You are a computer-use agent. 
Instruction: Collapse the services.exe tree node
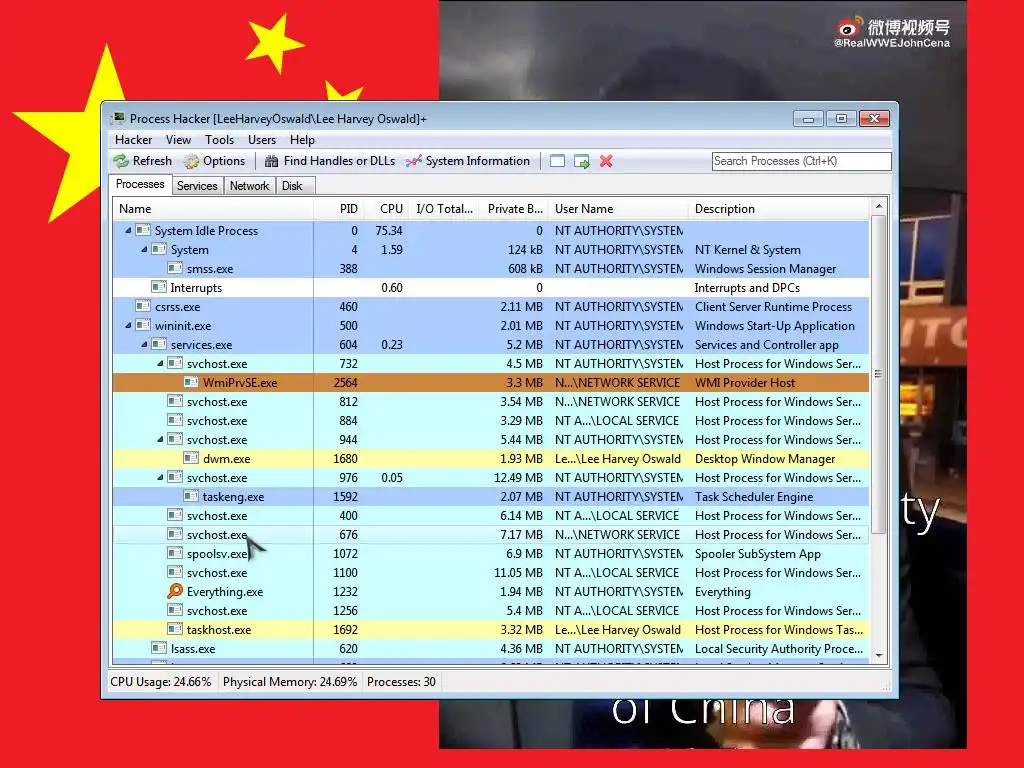(144, 344)
